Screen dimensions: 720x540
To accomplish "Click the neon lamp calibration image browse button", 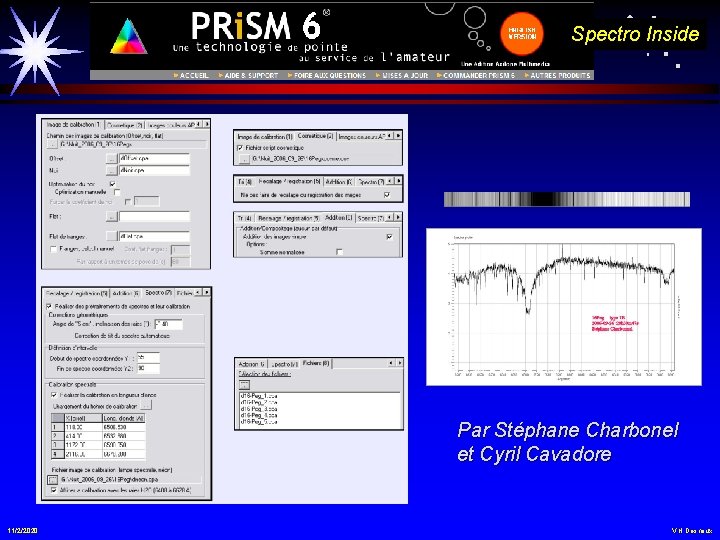I will [53, 479].
